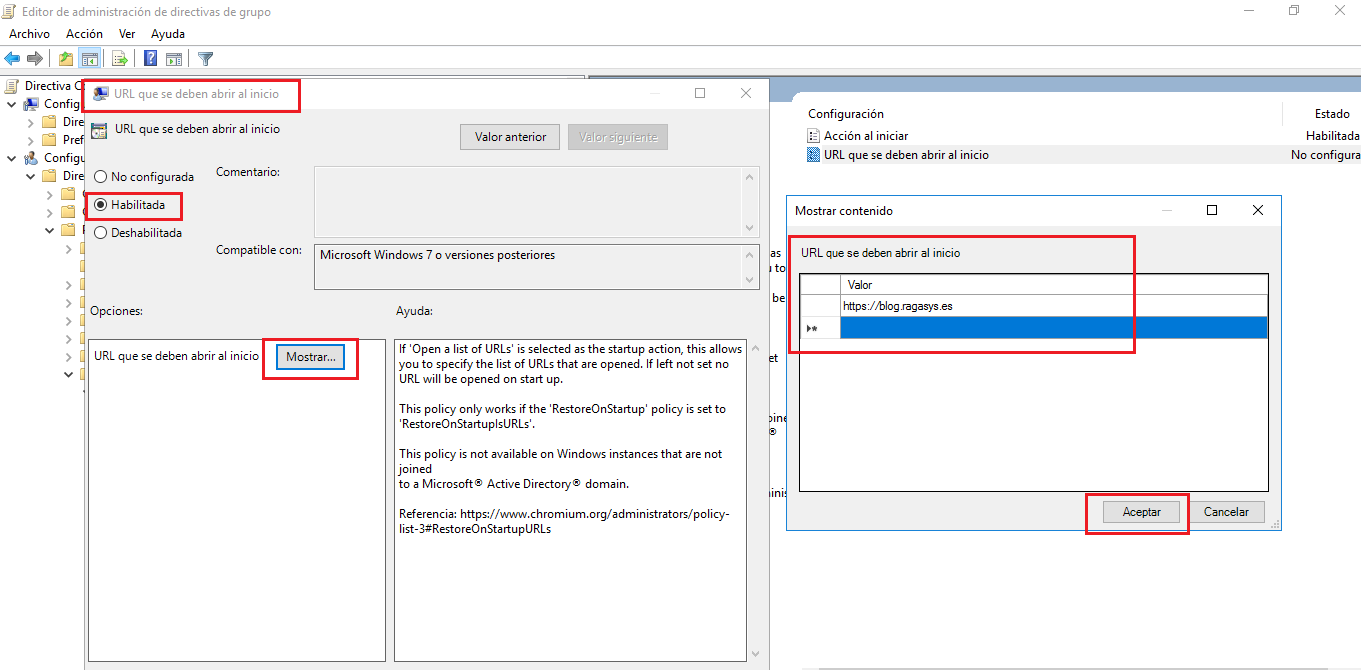1361x670 pixels.
Task: Open Help using the question mark icon
Action: point(149,58)
